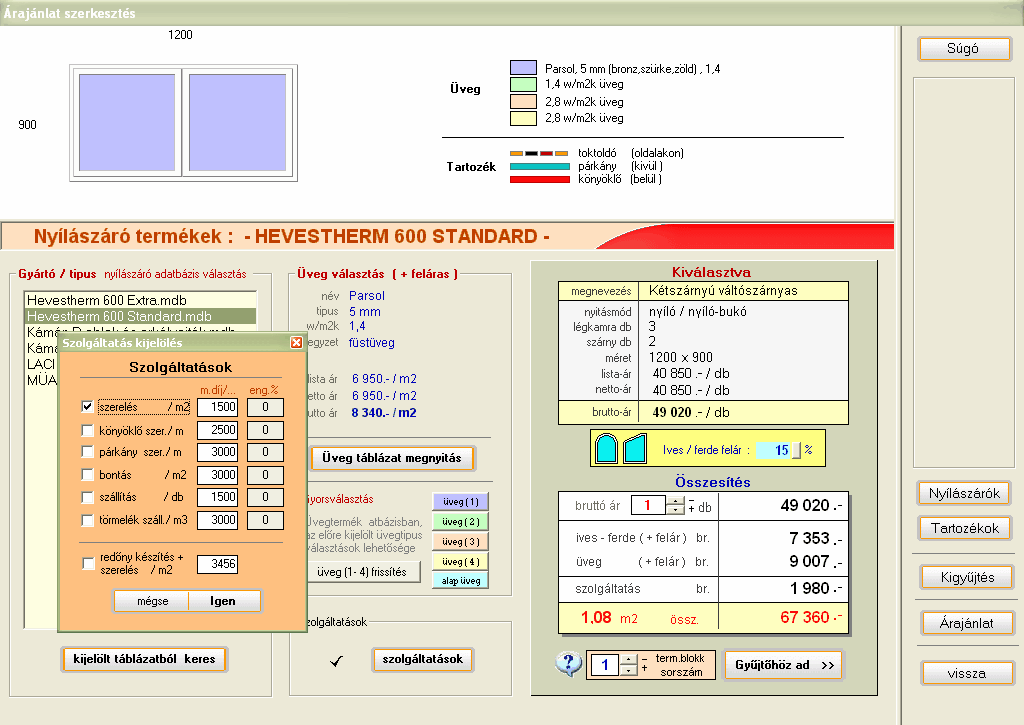Select the alap üveg quick option
The width and height of the screenshot is (1024, 725).
tap(460, 581)
